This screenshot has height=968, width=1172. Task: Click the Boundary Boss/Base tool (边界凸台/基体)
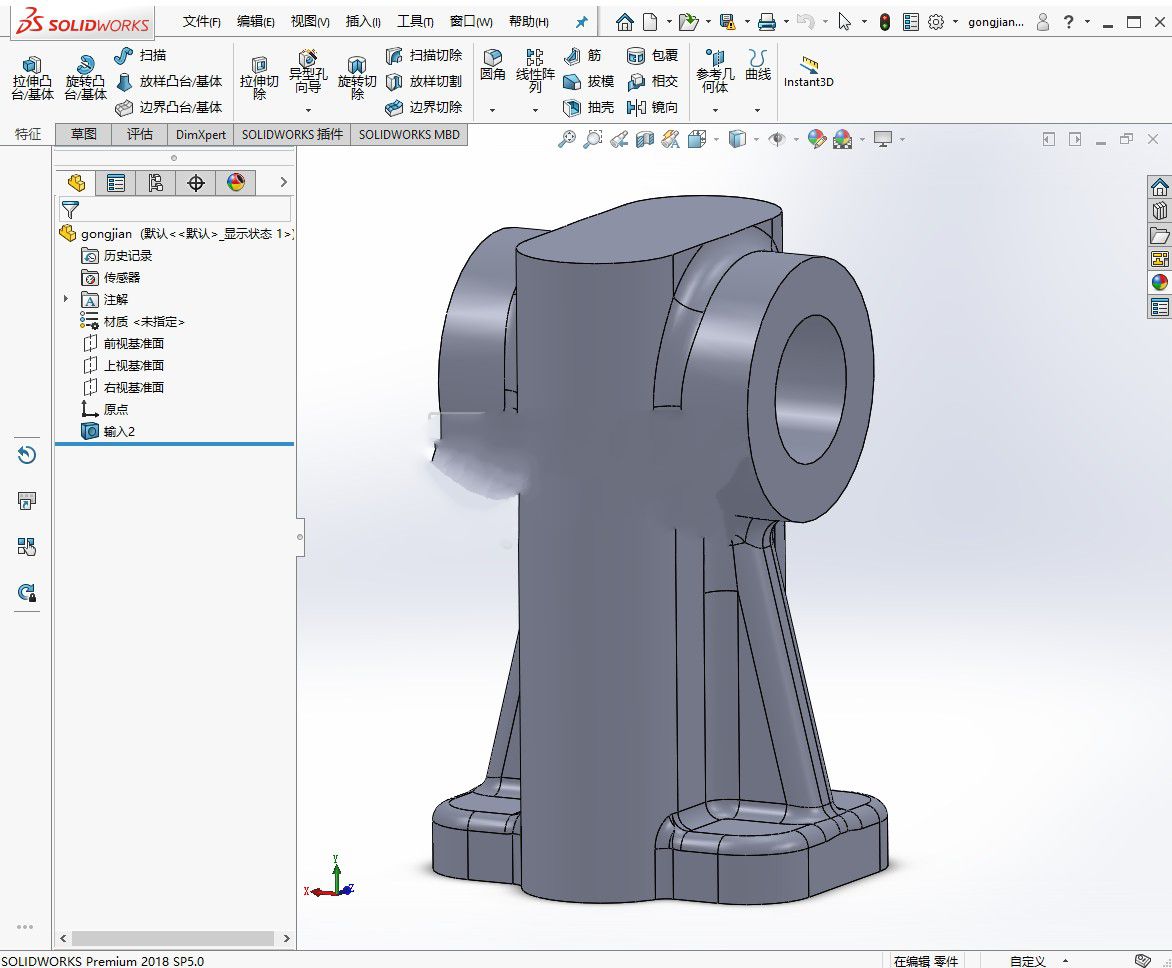coord(170,108)
